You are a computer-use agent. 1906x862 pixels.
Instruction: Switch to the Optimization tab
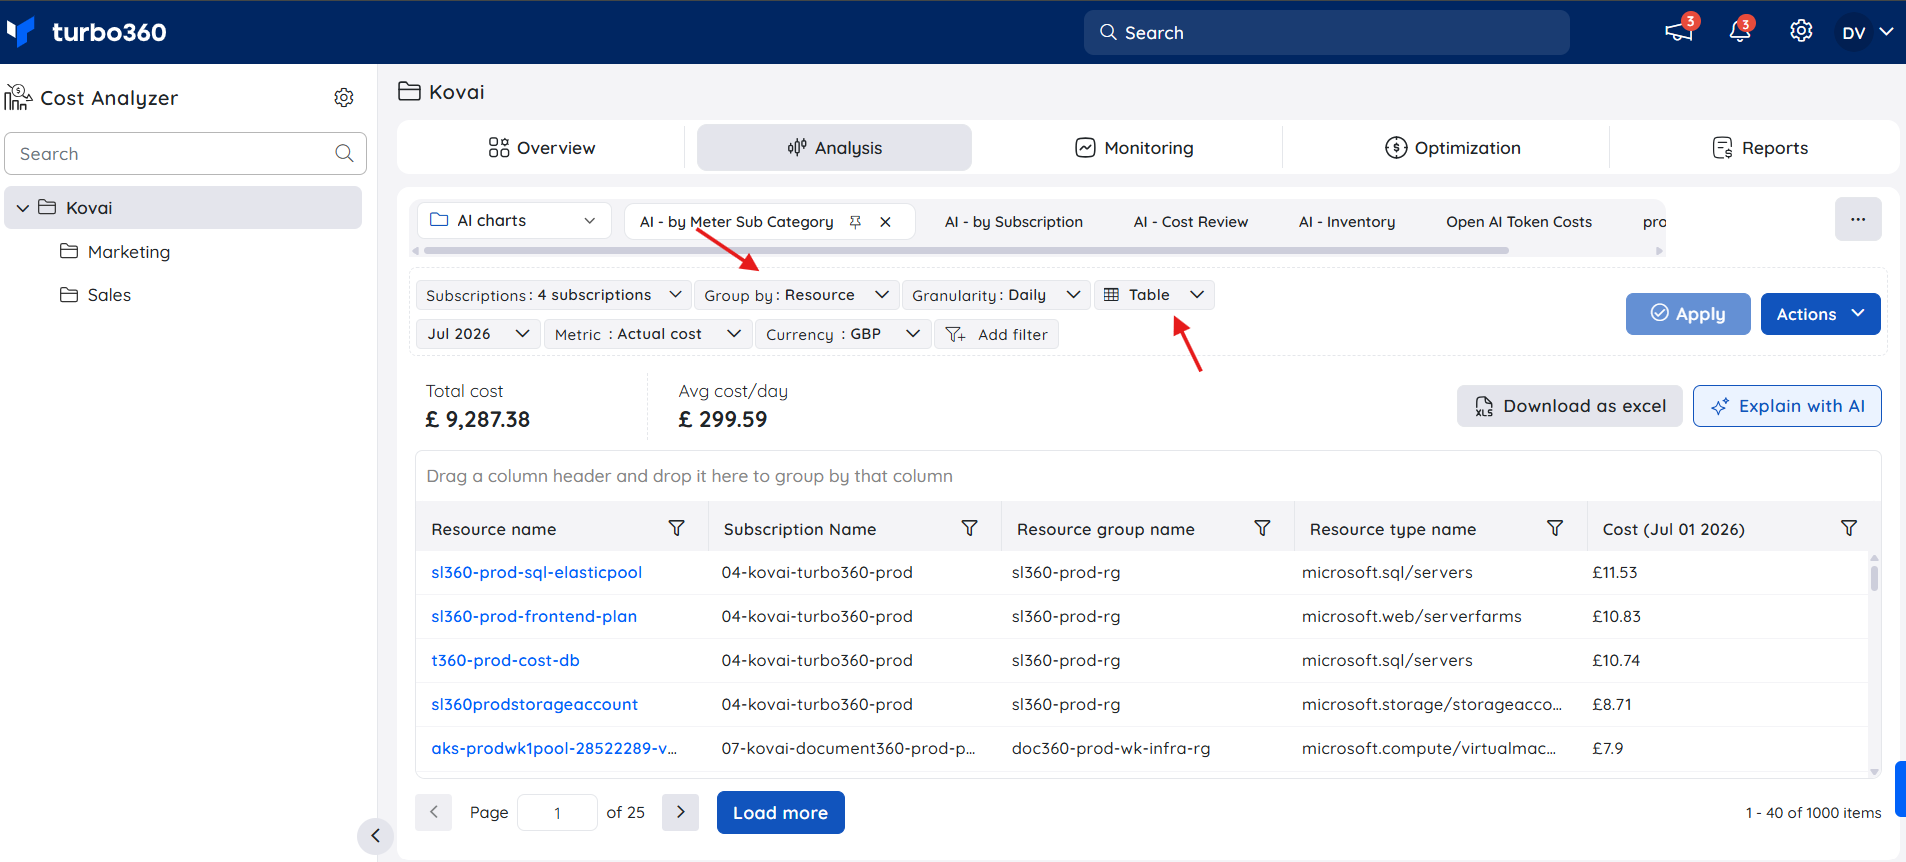tap(1452, 148)
